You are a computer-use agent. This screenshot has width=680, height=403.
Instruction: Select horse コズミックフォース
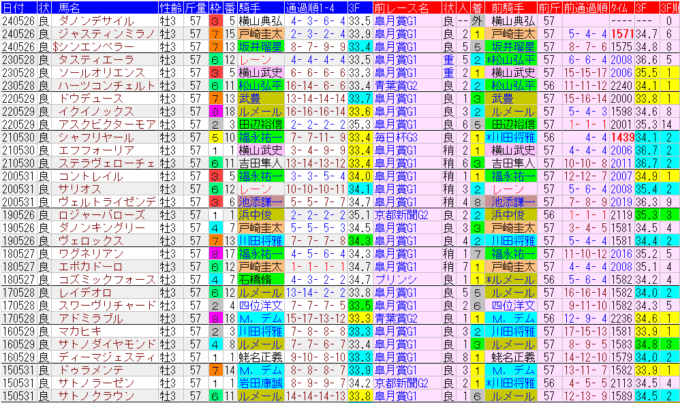click(x=106, y=279)
